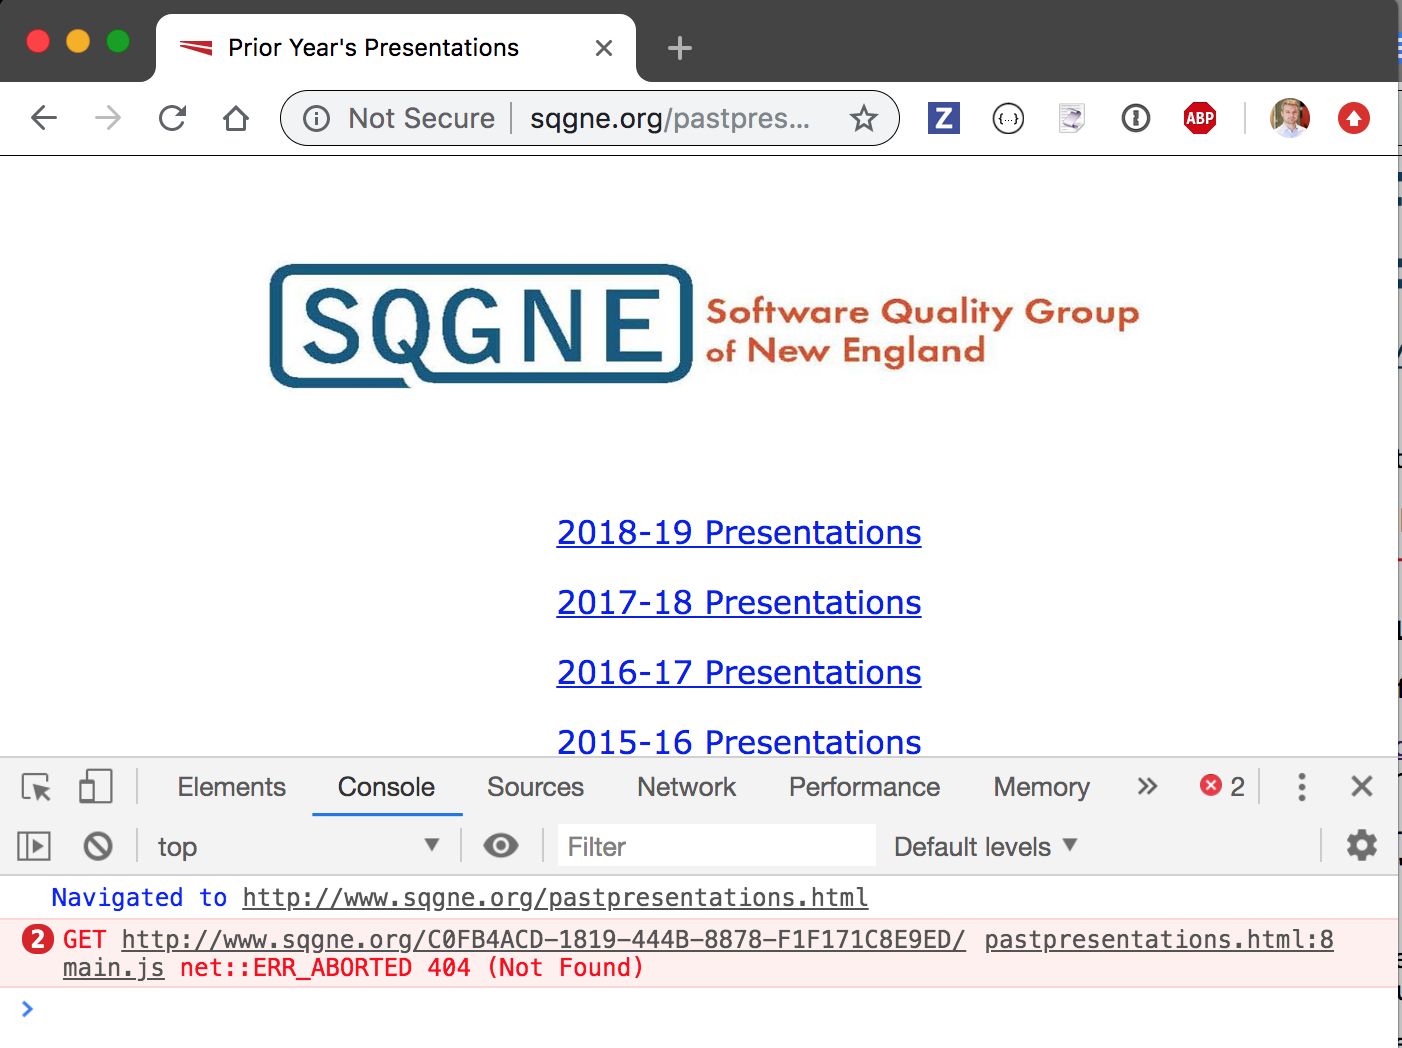Open the 1Password extension icon
The height and width of the screenshot is (1048, 1402).
tap(1136, 119)
